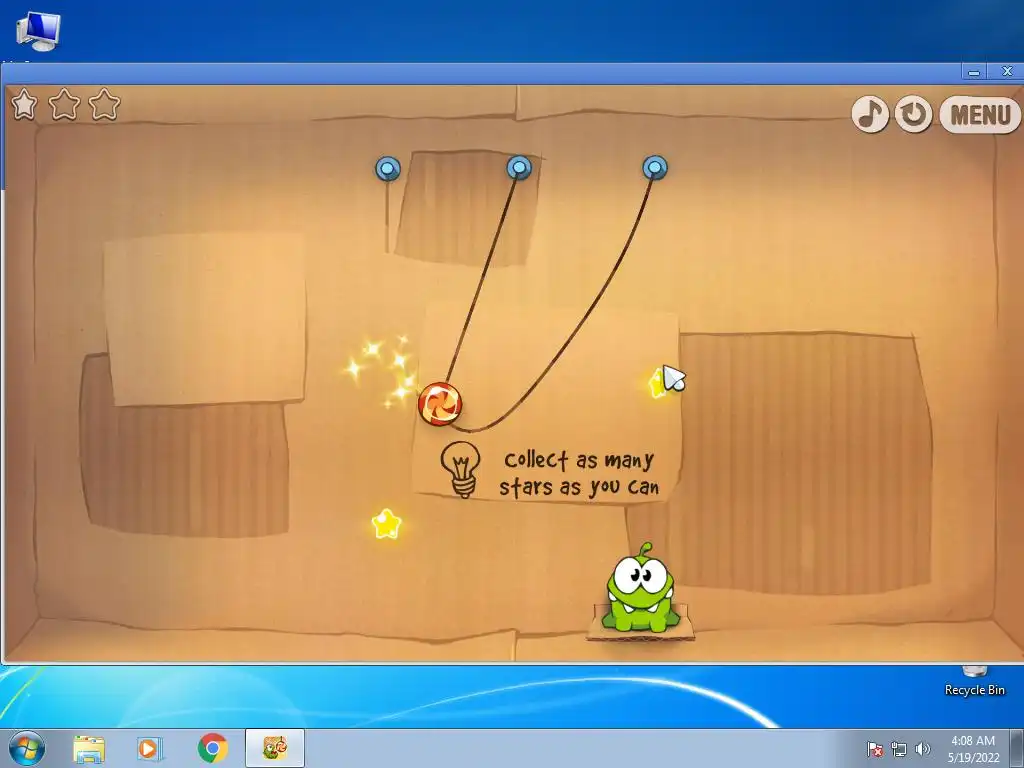This screenshot has height=768, width=1024.
Task: Open Google Chrome from the taskbar
Action: (213, 748)
